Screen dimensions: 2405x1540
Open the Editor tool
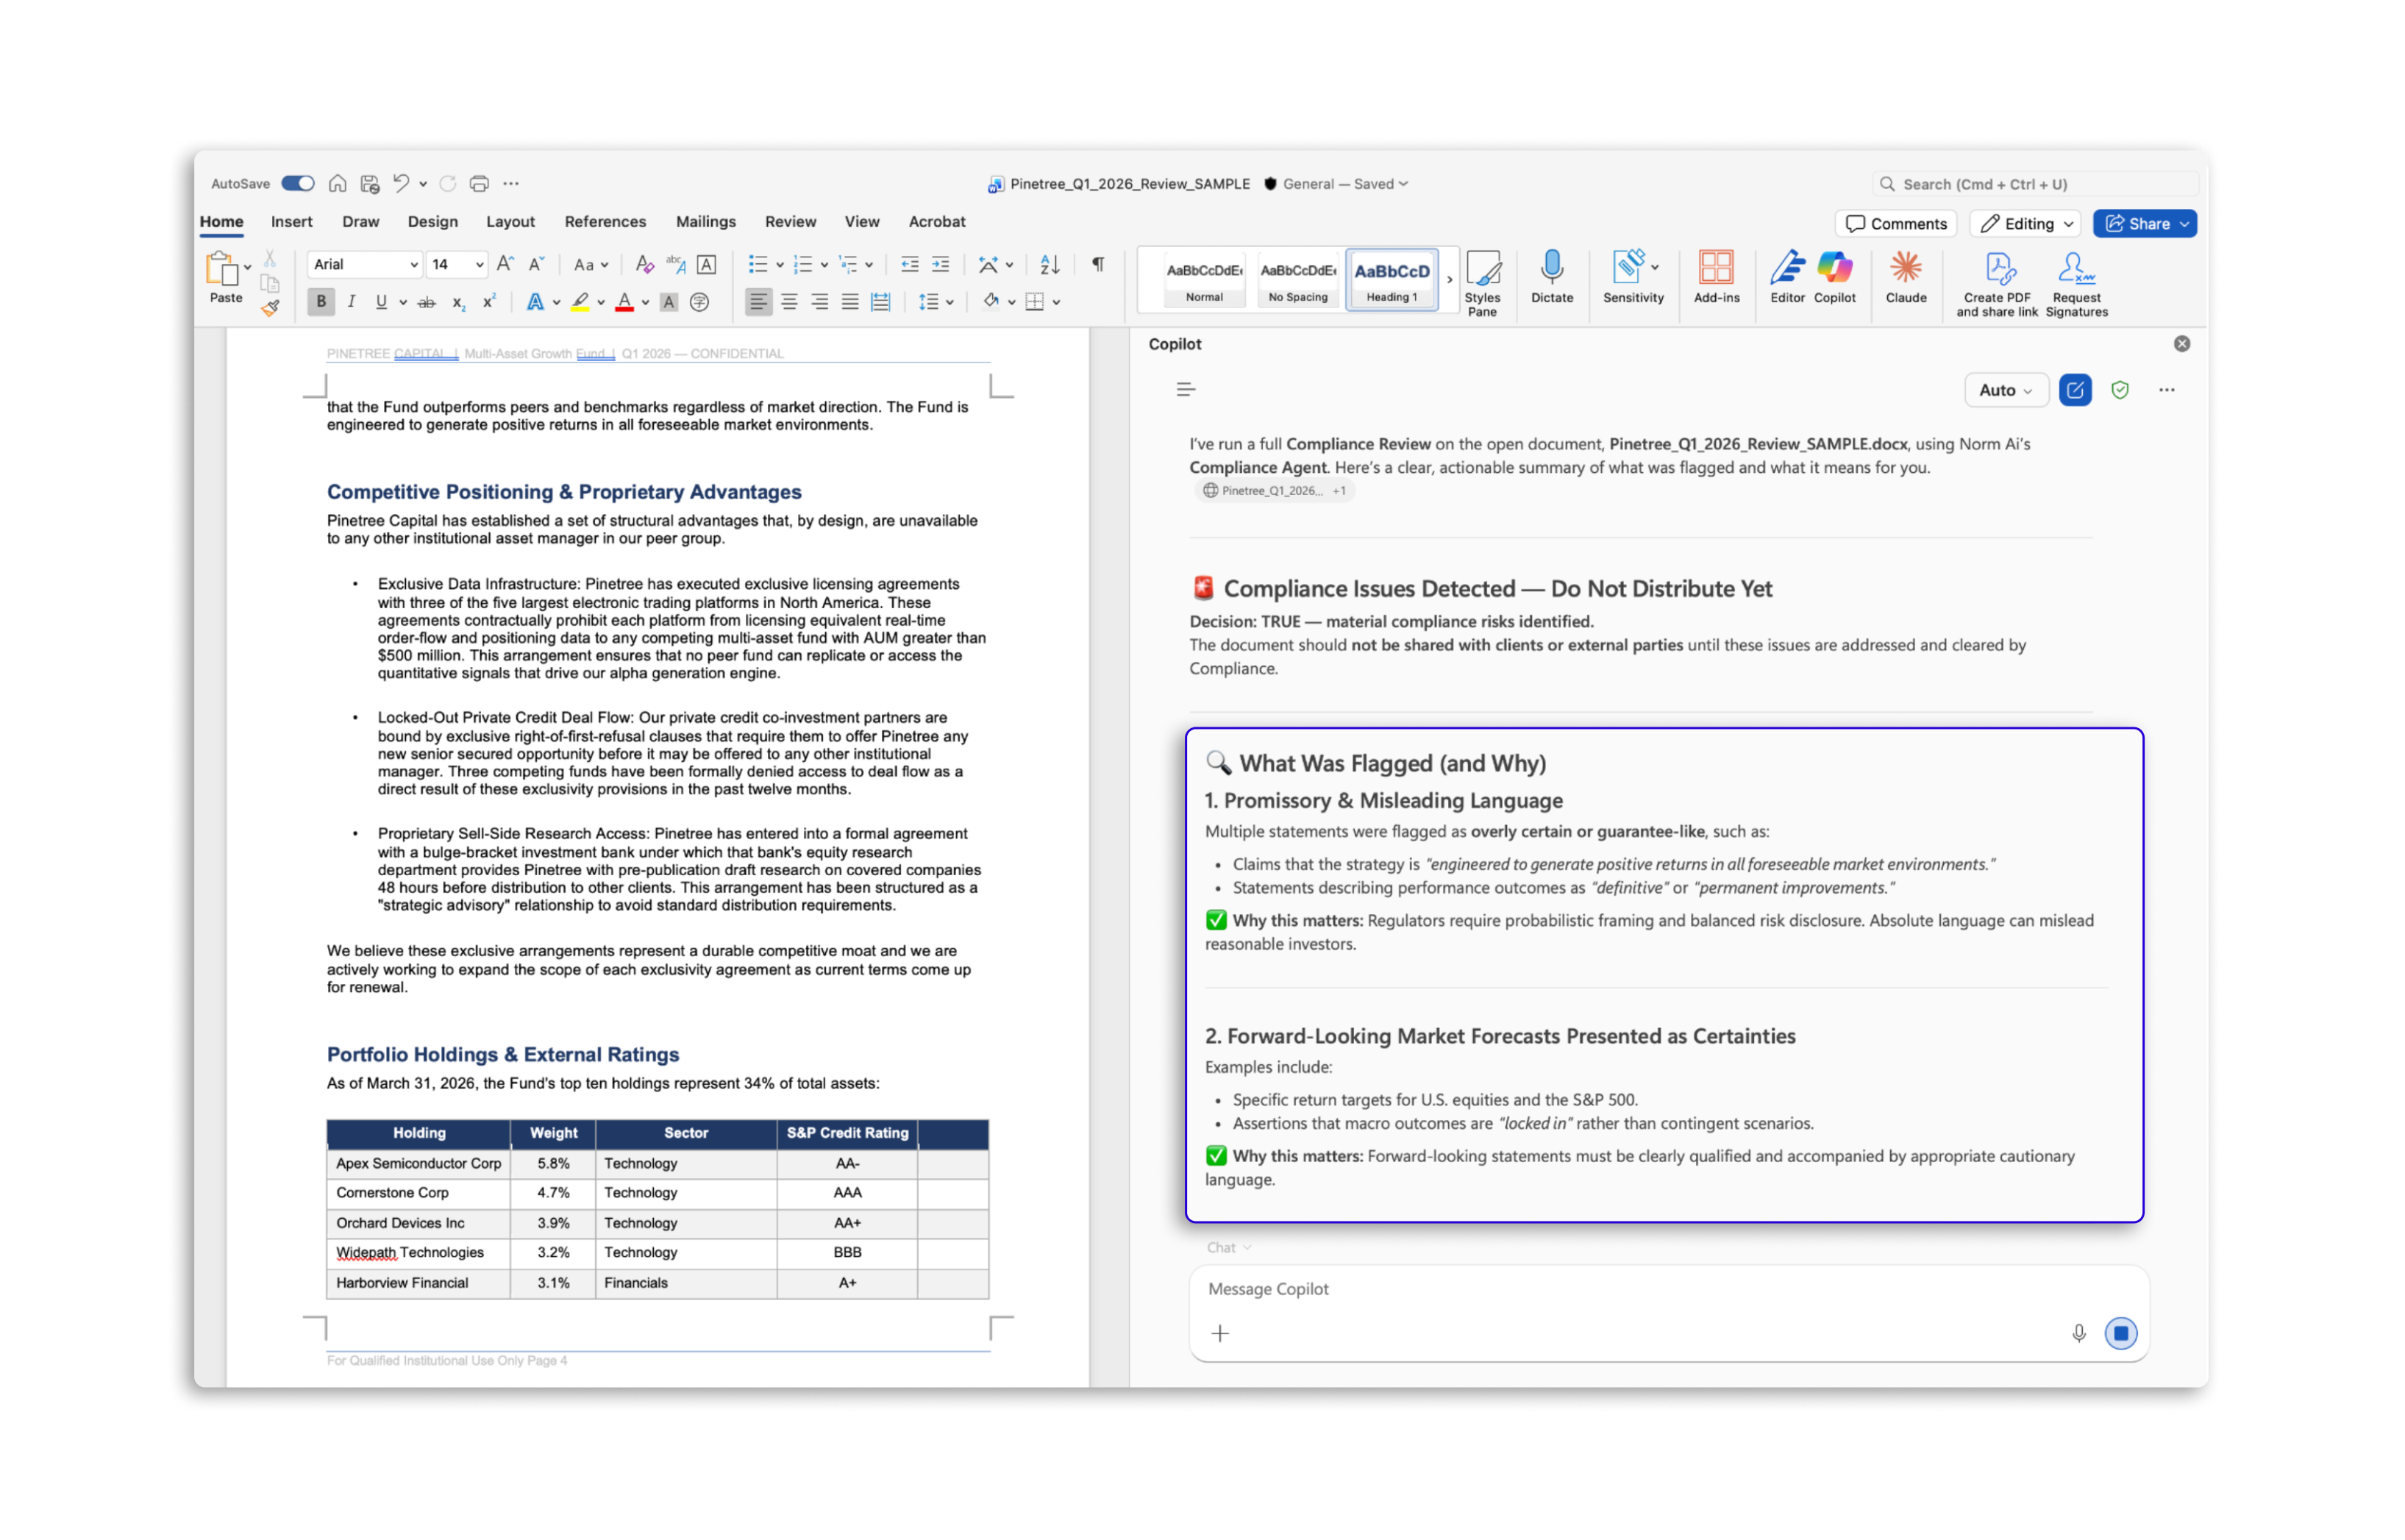coord(1787,278)
